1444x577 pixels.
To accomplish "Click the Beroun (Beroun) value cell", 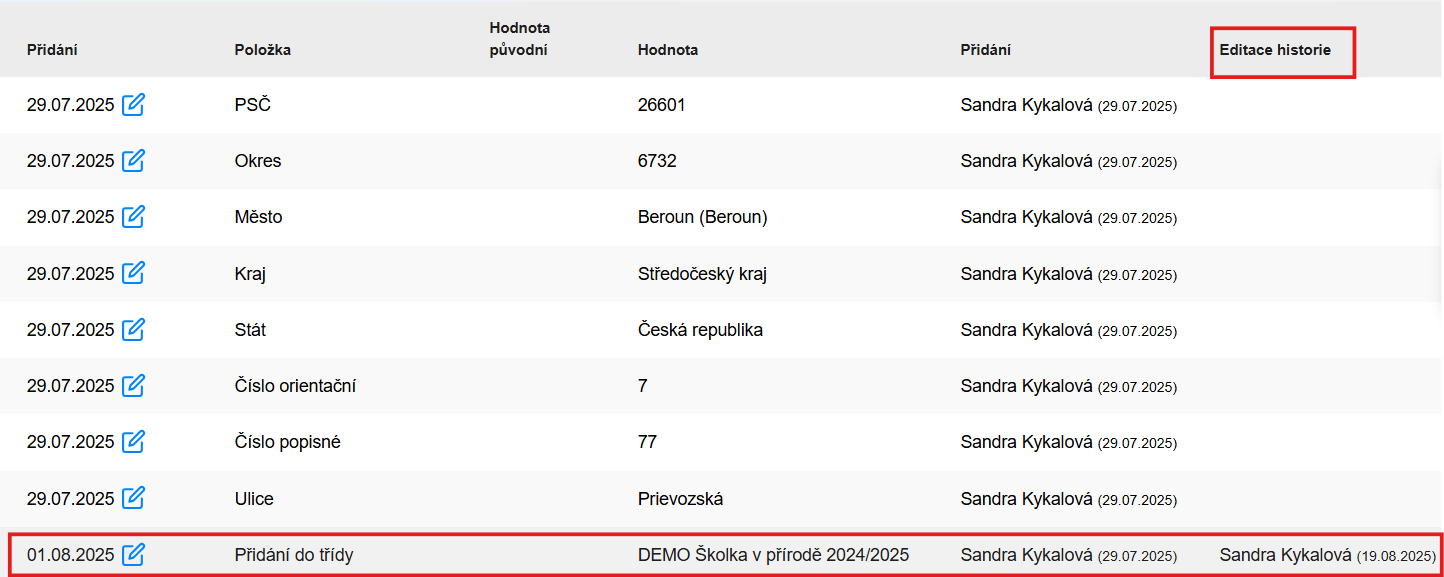I will pos(702,217).
